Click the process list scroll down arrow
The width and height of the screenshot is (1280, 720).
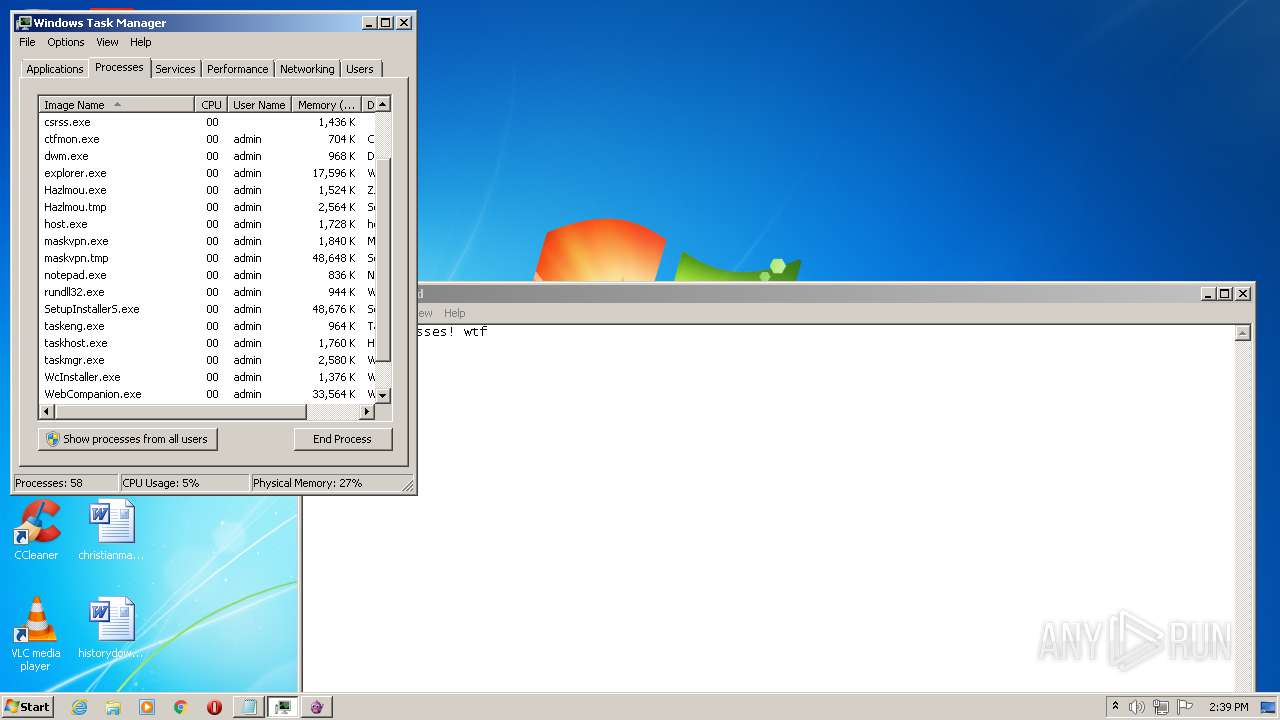tap(383, 395)
